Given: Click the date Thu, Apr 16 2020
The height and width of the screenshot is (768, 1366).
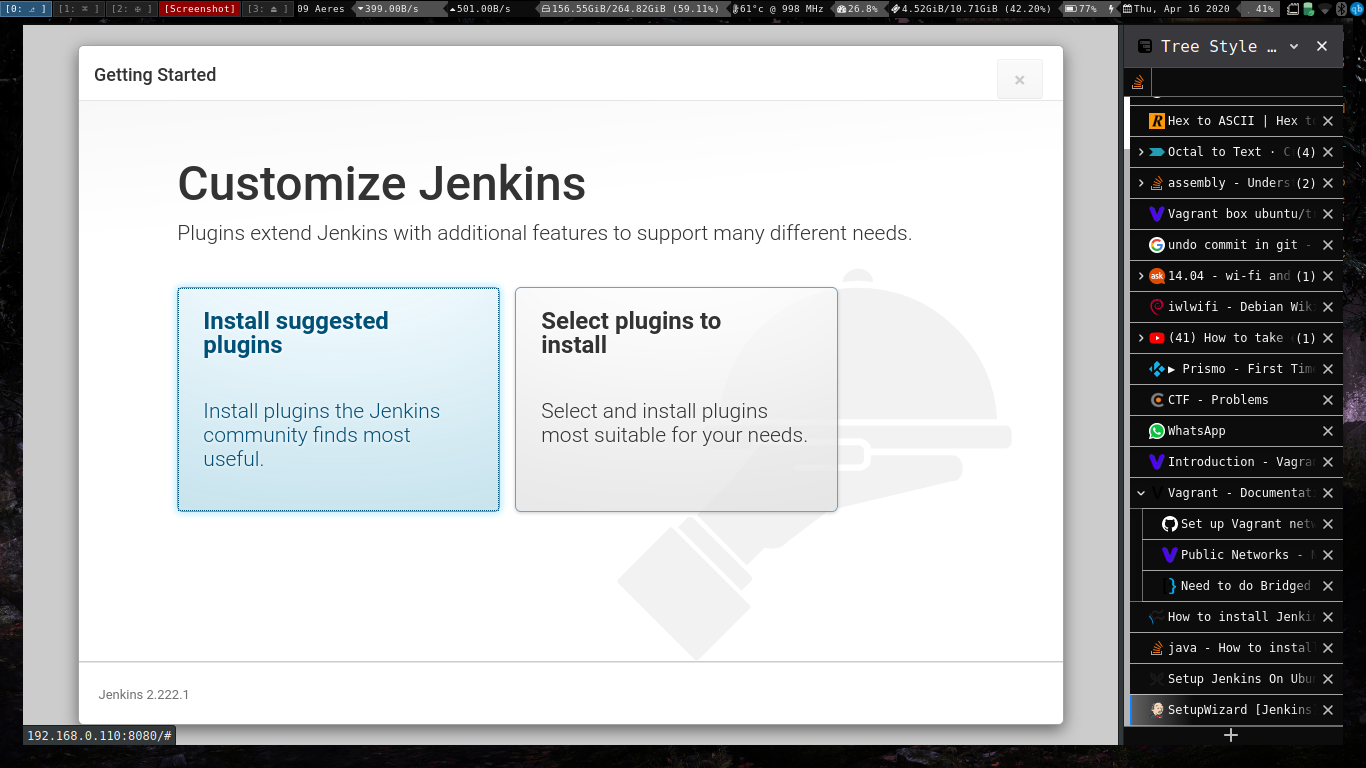Looking at the screenshot, I should click(x=1176, y=9).
